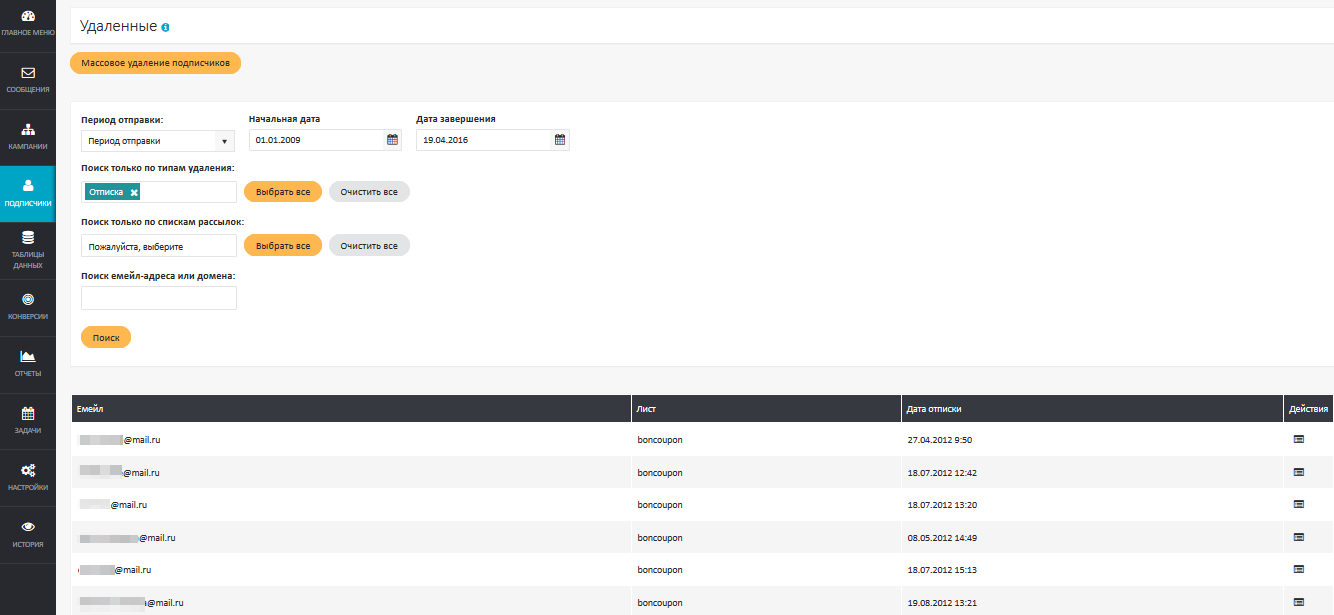The image size is (1334, 615).
Task: Focus the email or domain search field
Action: [158, 298]
